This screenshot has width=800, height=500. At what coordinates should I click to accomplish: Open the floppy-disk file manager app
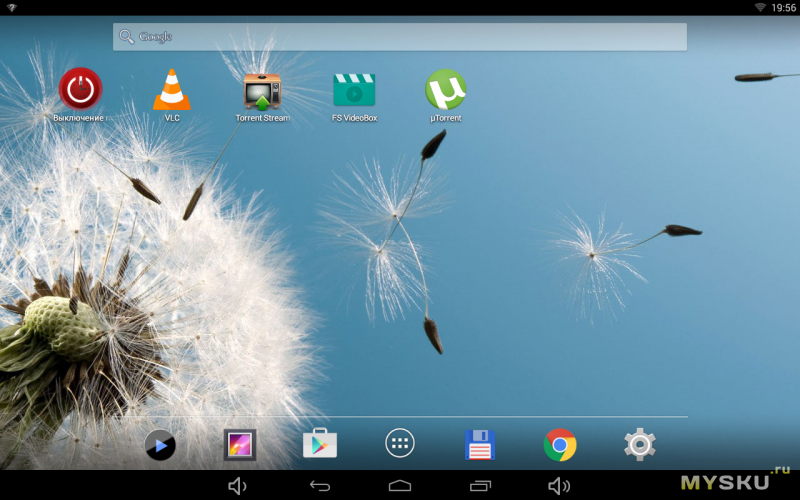coord(480,445)
